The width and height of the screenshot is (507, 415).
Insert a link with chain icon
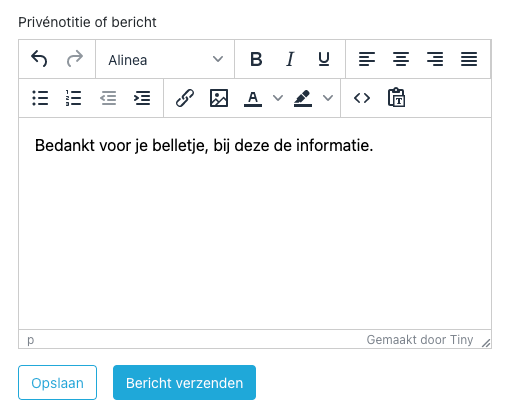click(185, 98)
